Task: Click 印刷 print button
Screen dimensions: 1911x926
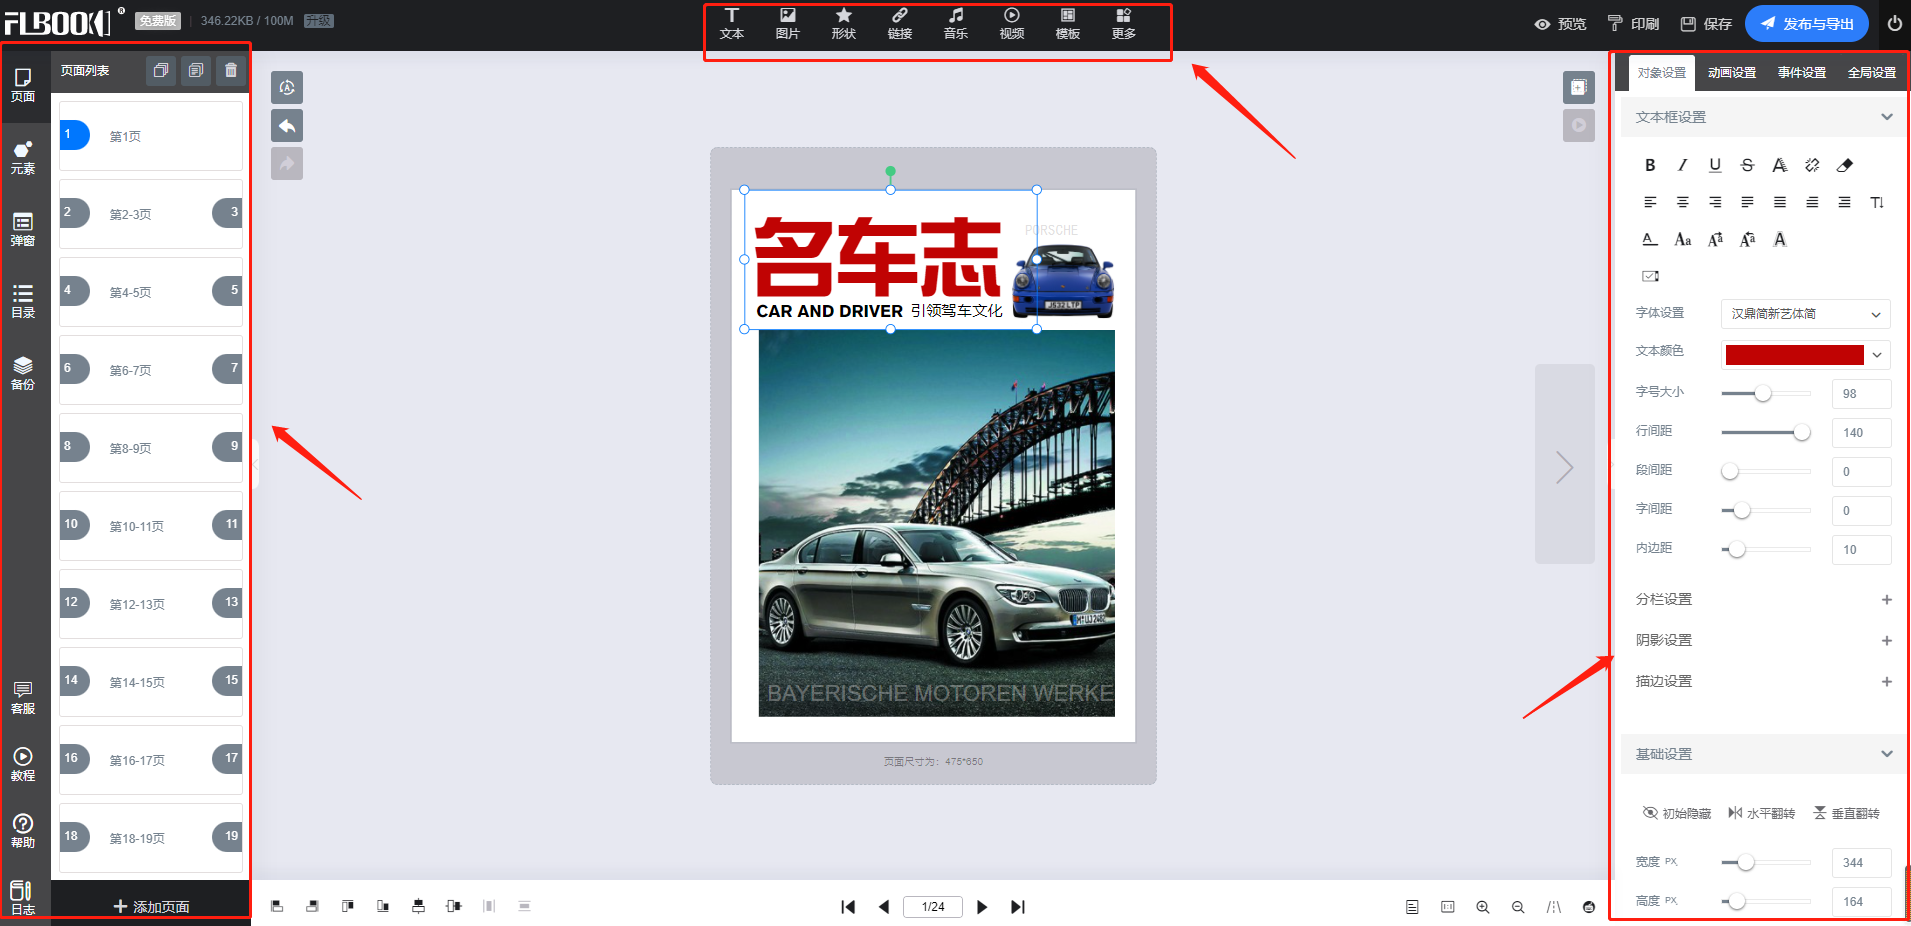Action: point(1633,24)
